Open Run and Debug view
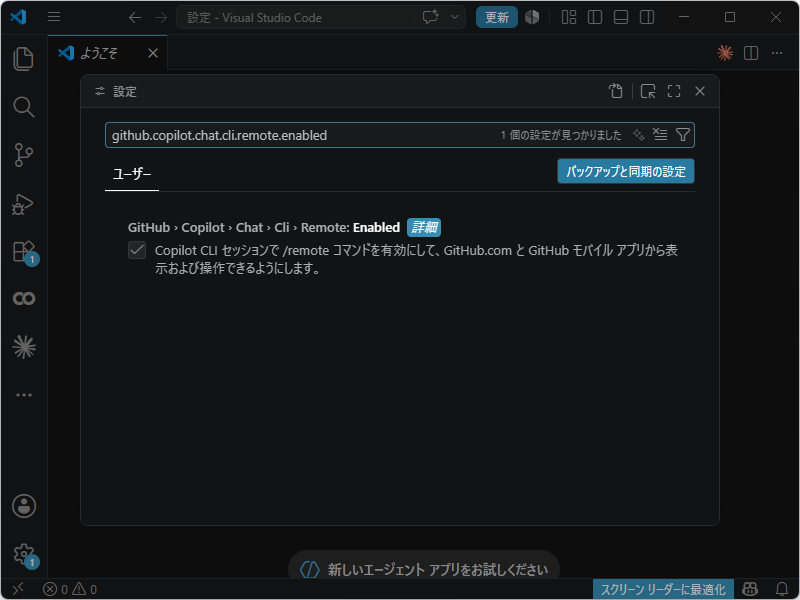 pyautogui.click(x=23, y=204)
